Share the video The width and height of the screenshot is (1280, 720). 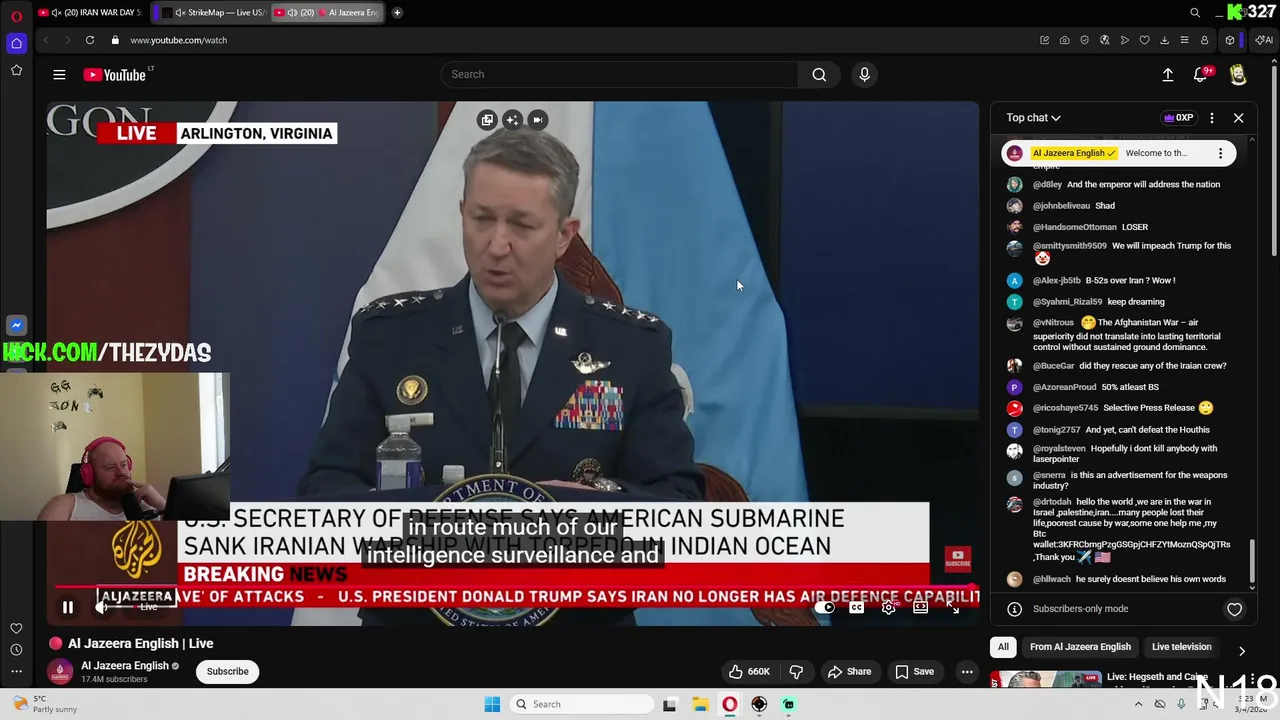click(849, 672)
